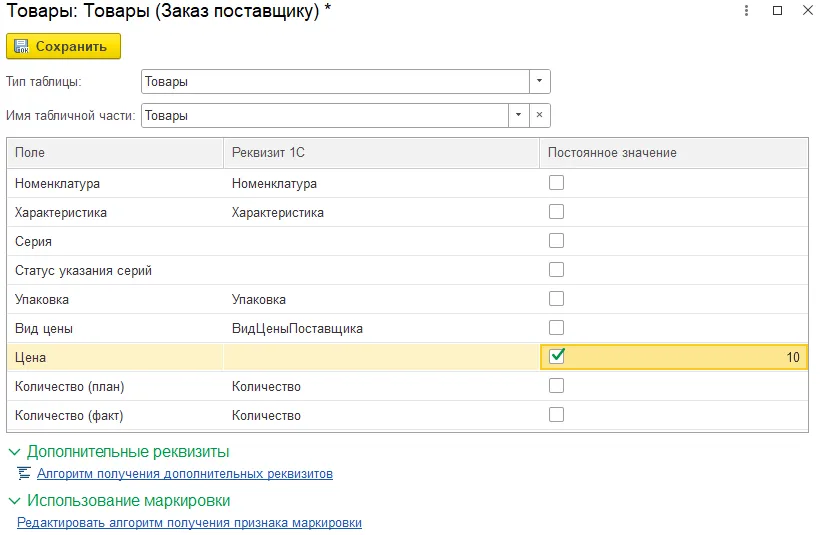This screenshot has width=823, height=535.
Task: Close the Товары form window
Action: 806,11
